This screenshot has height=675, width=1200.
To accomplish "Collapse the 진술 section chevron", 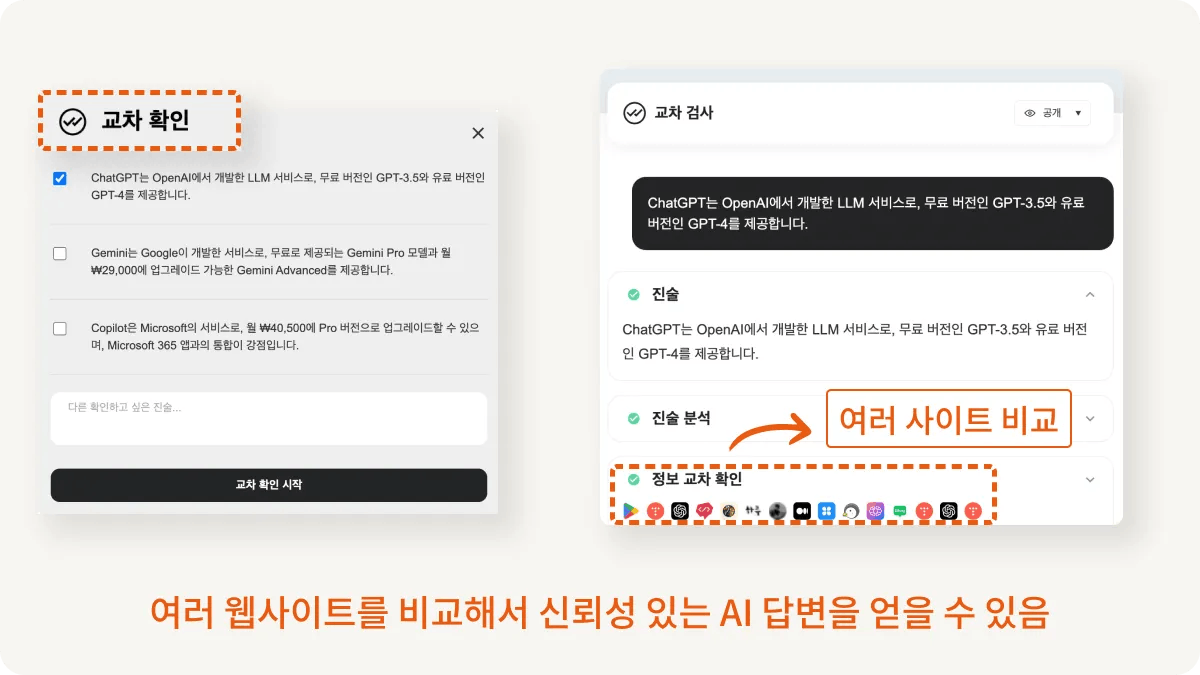I will point(1090,294).
